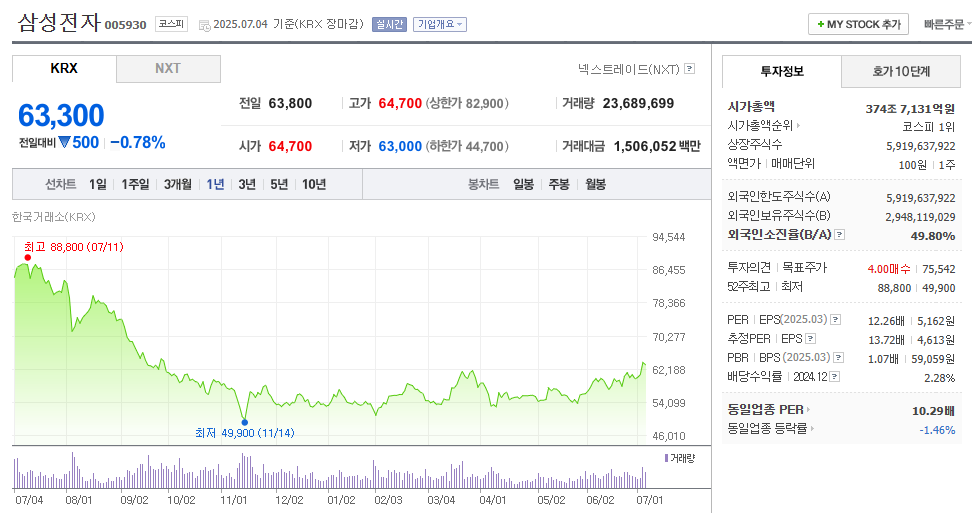Open the help icon beside 배당수익률 2024.12
This screenshot has height=513, width=972.
pos(834,377)
